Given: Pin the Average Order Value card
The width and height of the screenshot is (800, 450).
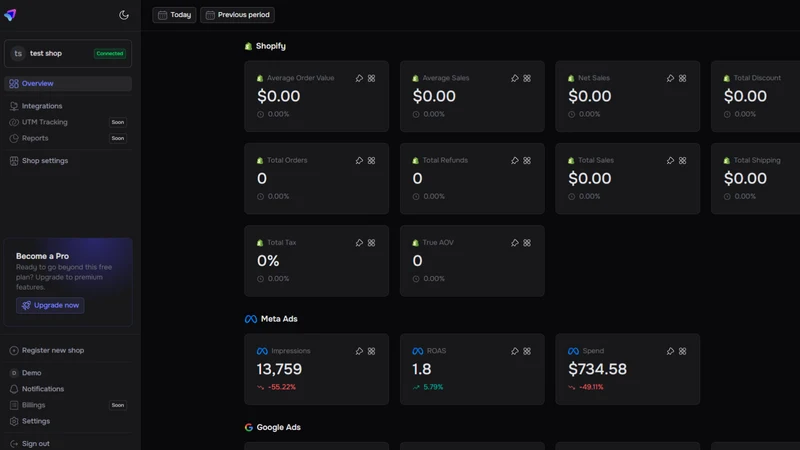Looking at the screenshot, I should click(x=359, y=78).
